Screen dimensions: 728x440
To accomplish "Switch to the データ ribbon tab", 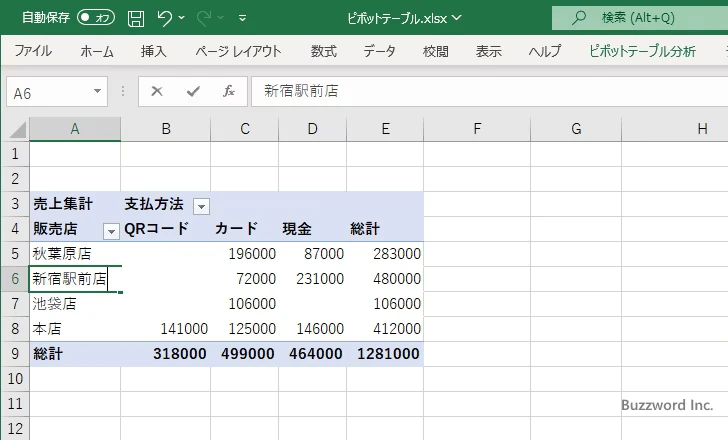I will (x=379, y=51).
